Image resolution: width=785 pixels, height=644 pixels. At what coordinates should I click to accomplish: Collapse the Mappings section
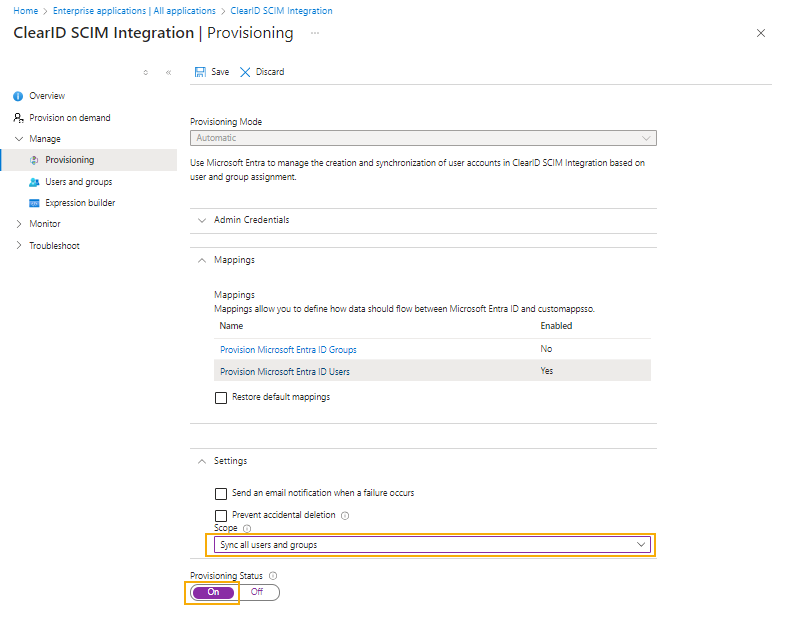tap(202, 260)
